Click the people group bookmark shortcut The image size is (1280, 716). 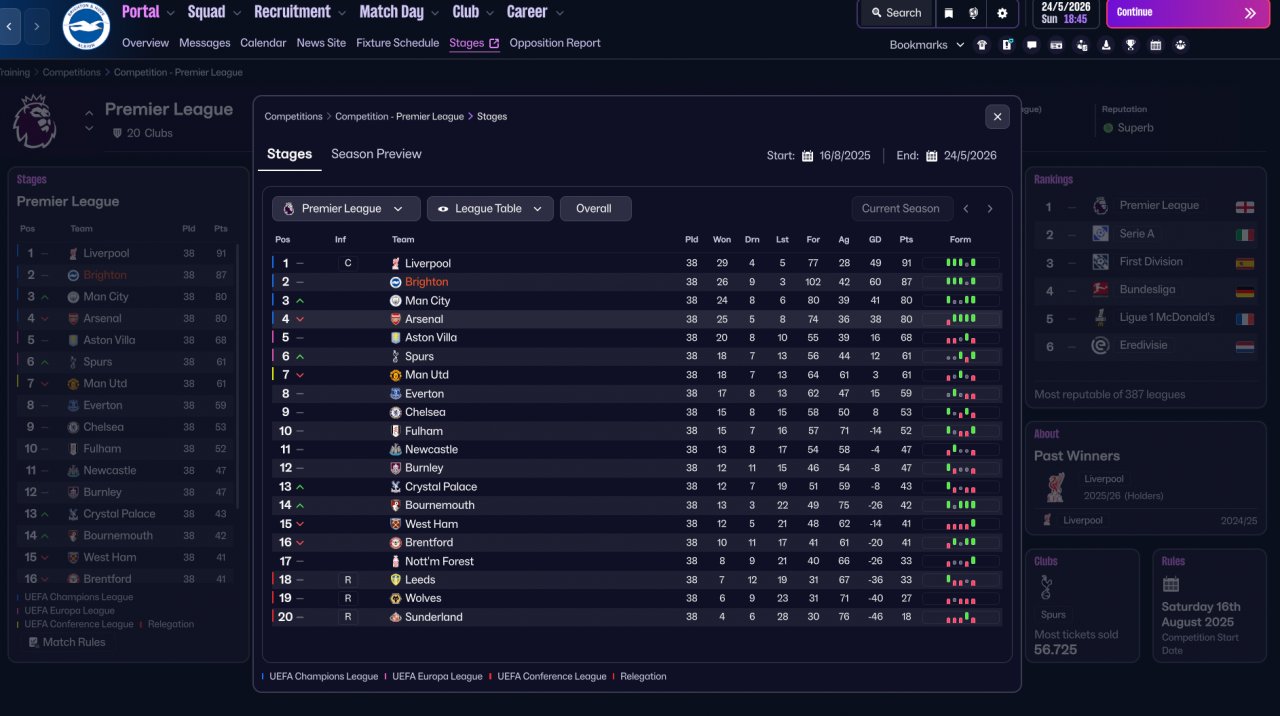1181,45
